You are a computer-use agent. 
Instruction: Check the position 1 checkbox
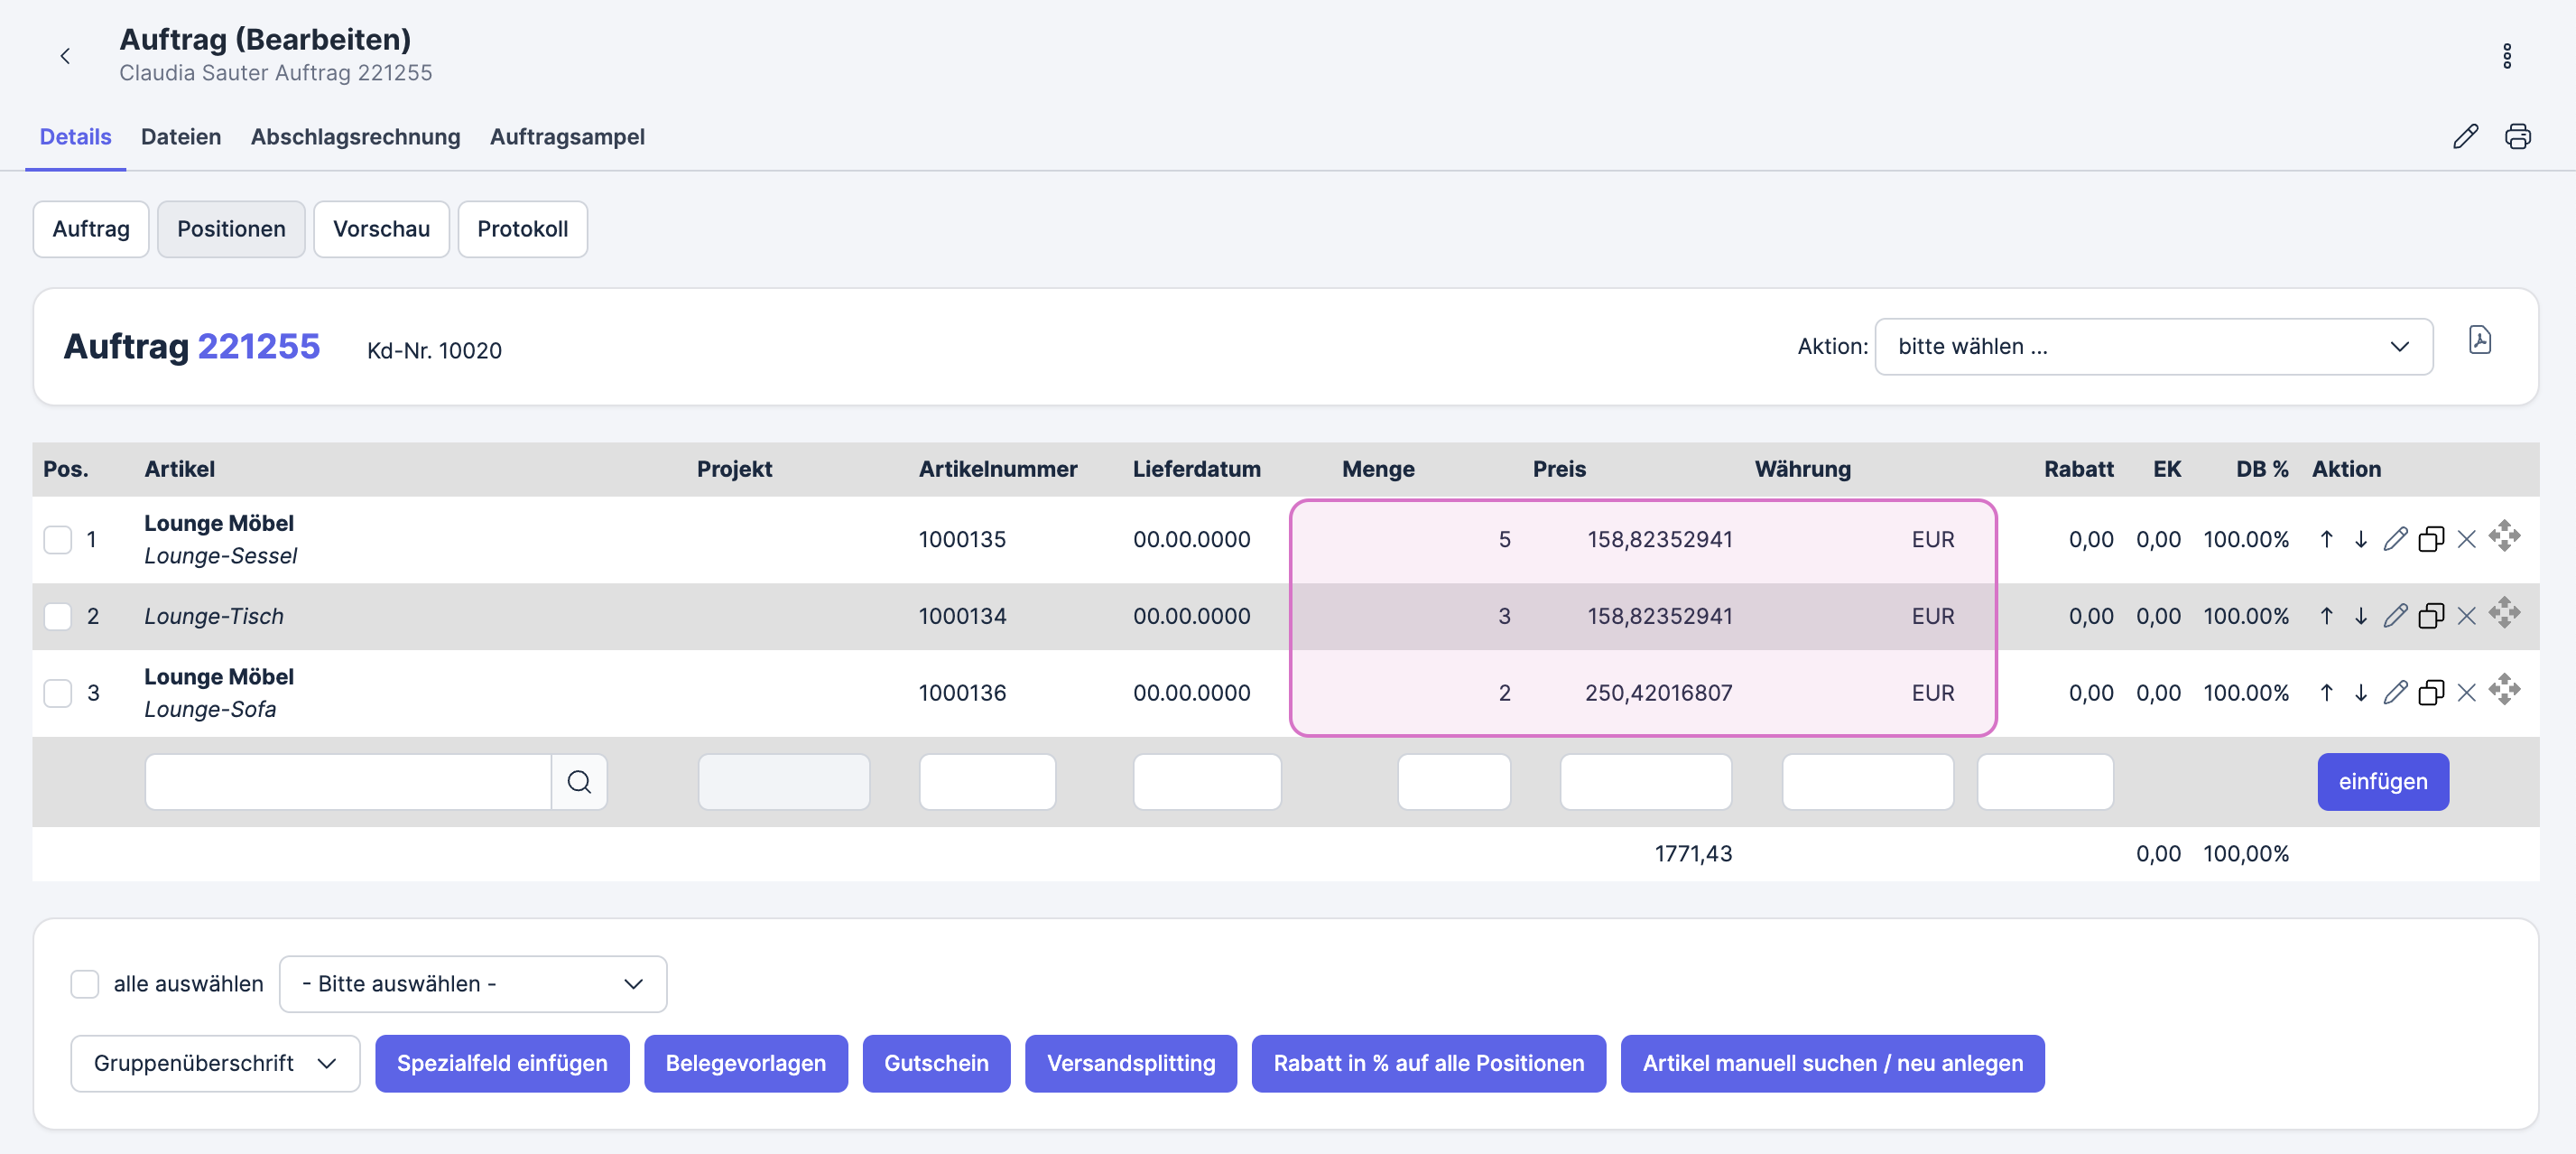[58, 540]
